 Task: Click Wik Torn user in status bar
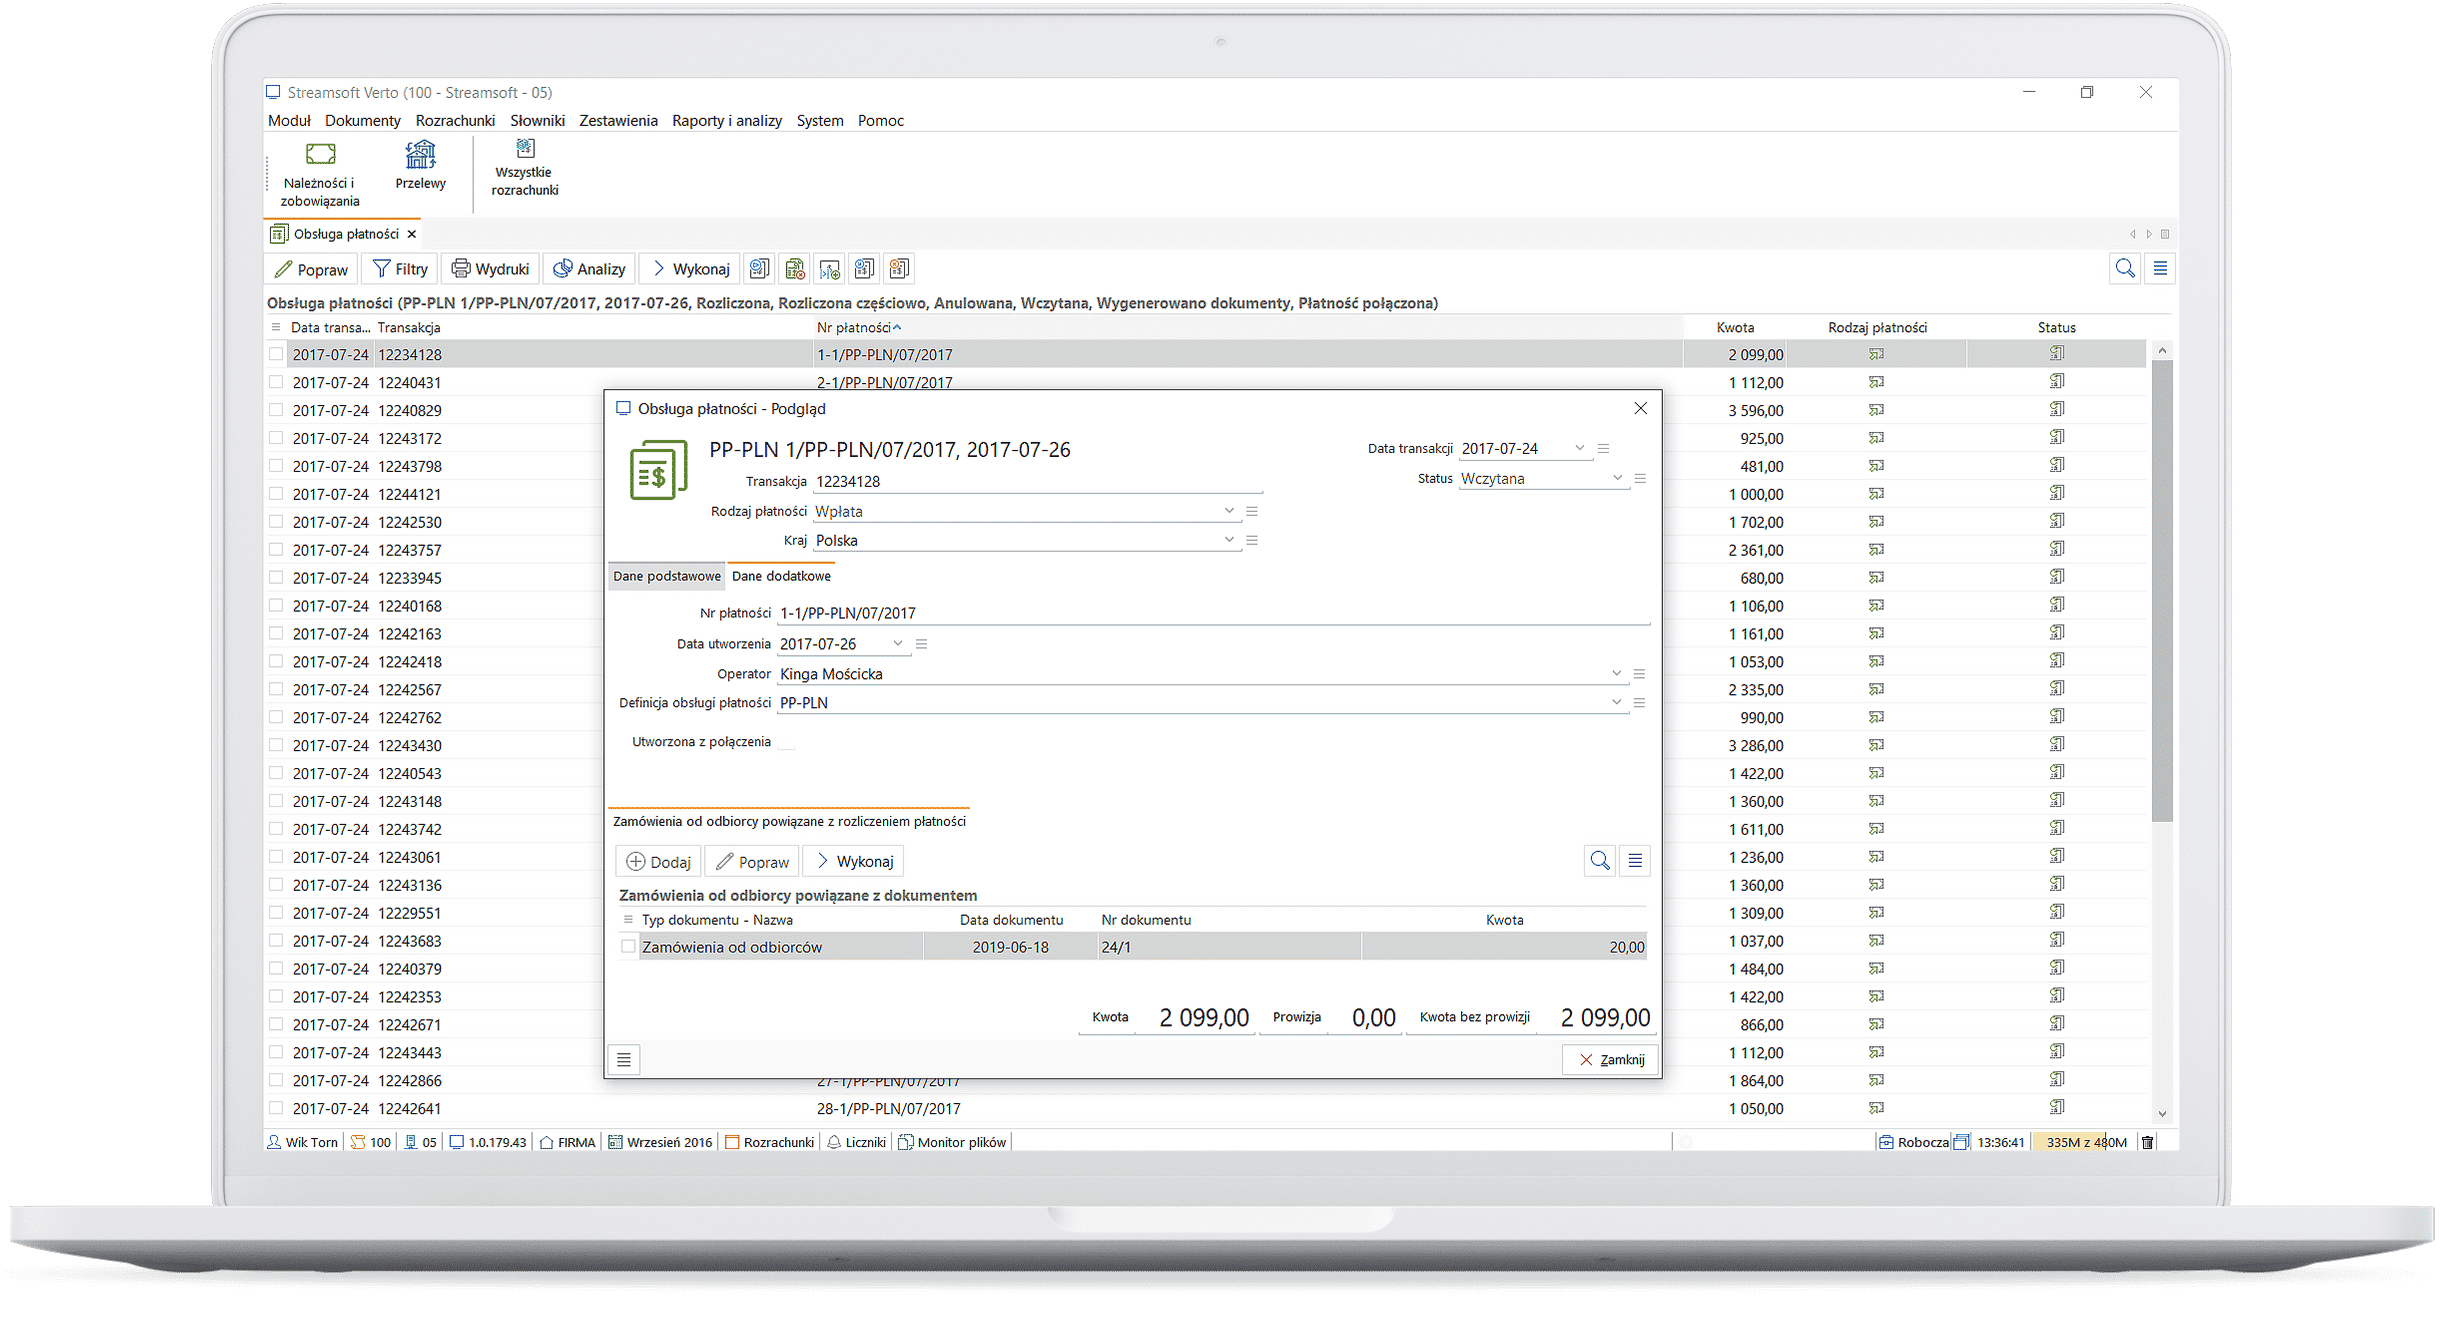303,1142
